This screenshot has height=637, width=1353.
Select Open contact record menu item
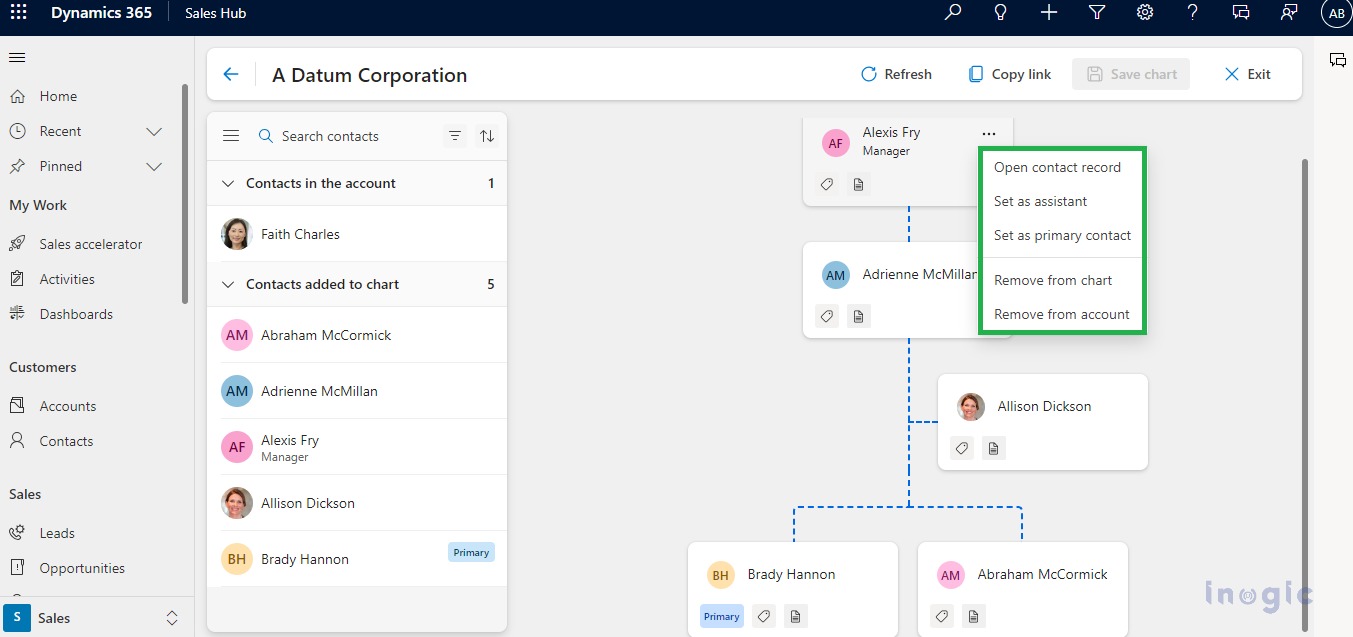pos(1062,167)
